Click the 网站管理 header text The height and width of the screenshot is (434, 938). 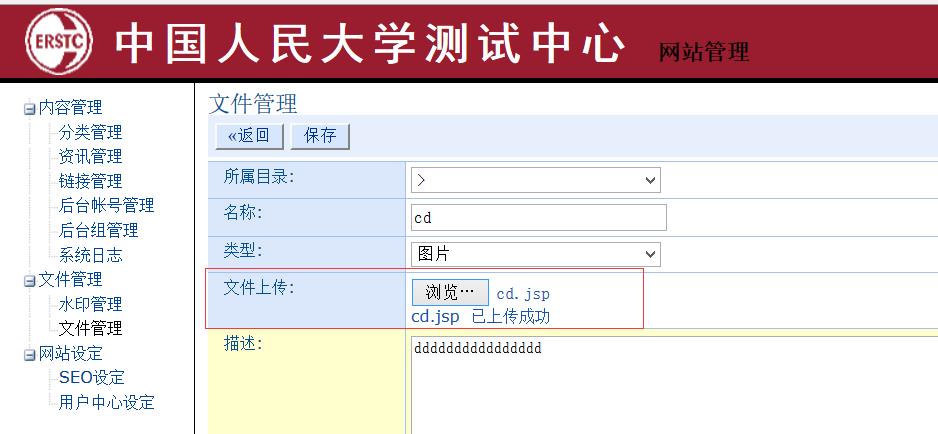pyautogui.click(x=704, y=53)
